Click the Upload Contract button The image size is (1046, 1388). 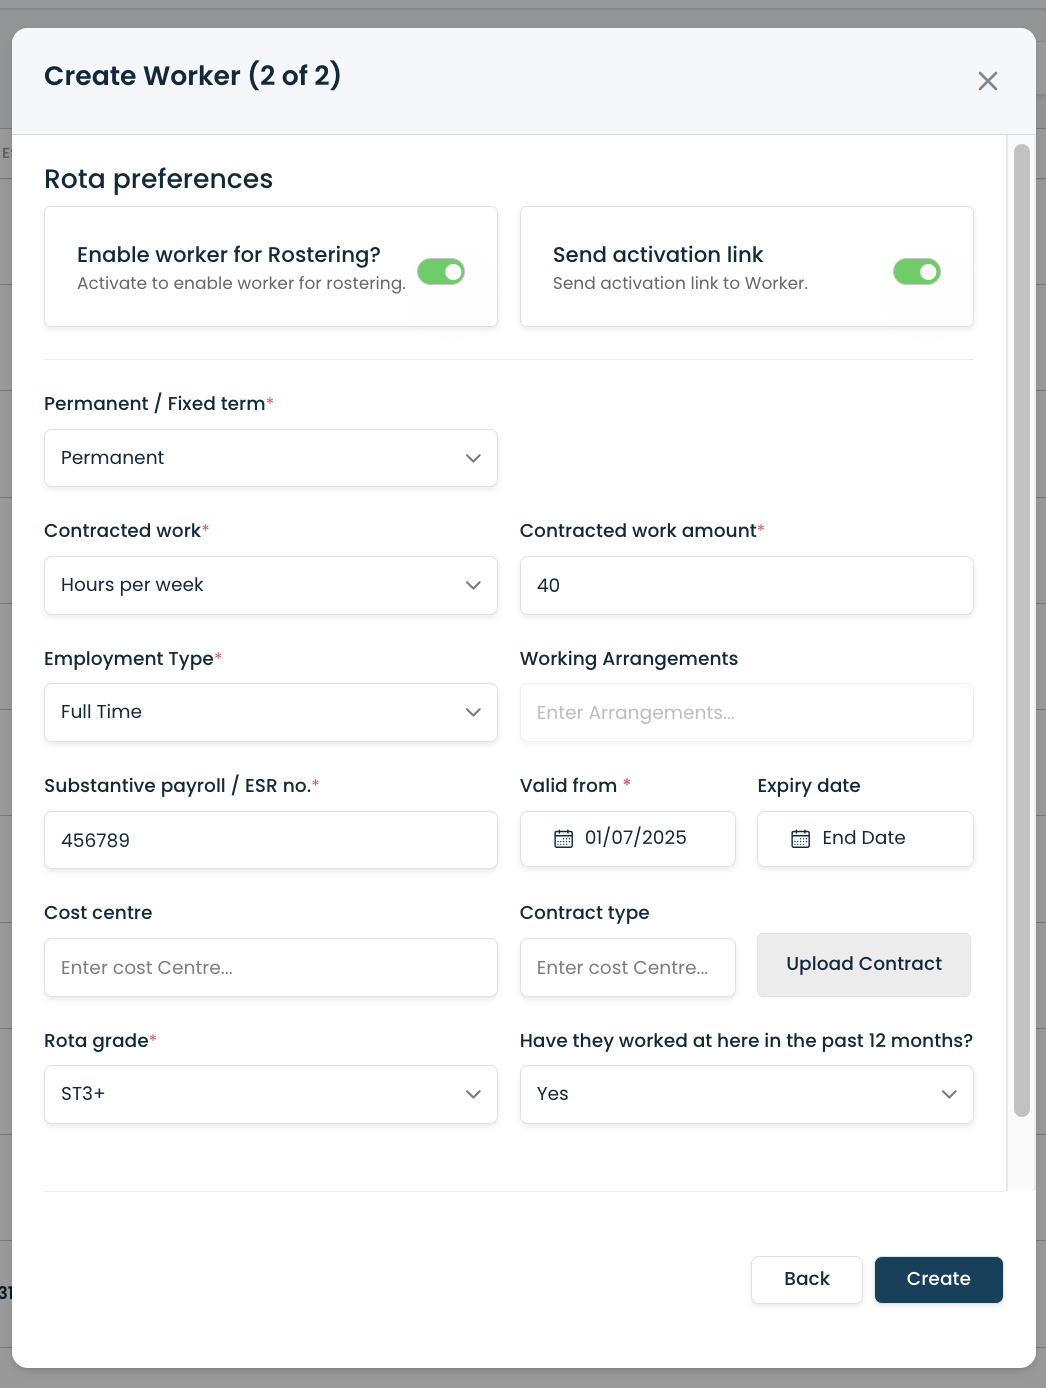tap(864, 964)
